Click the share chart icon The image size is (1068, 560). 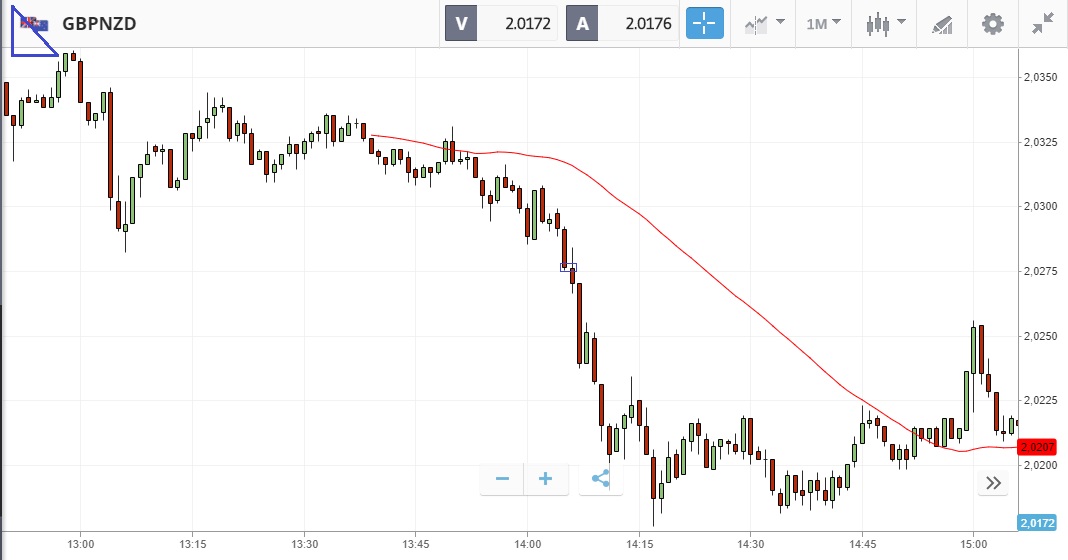601,479
